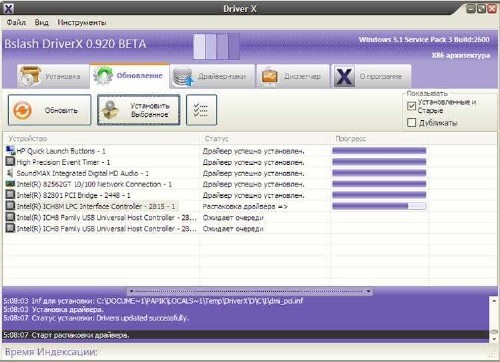Screen dimensions: 500x362
Task: Click the SoundMAX row progress bar
Action: point(379,173)
